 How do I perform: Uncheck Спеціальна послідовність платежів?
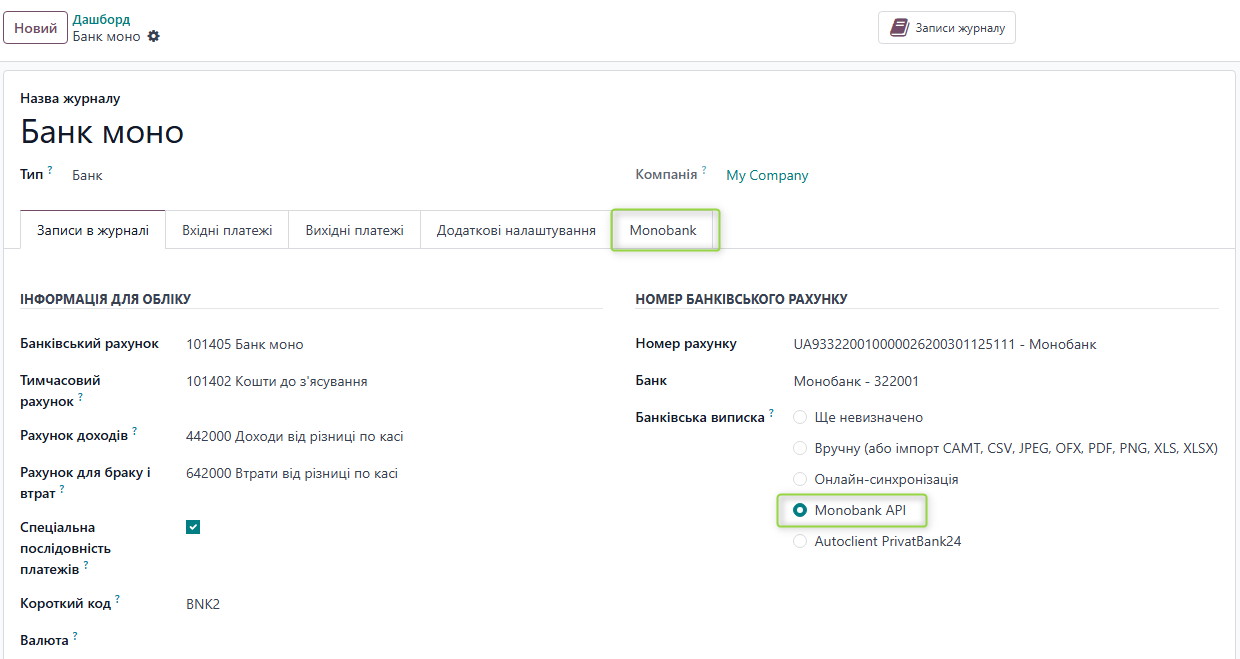(192, 526)
